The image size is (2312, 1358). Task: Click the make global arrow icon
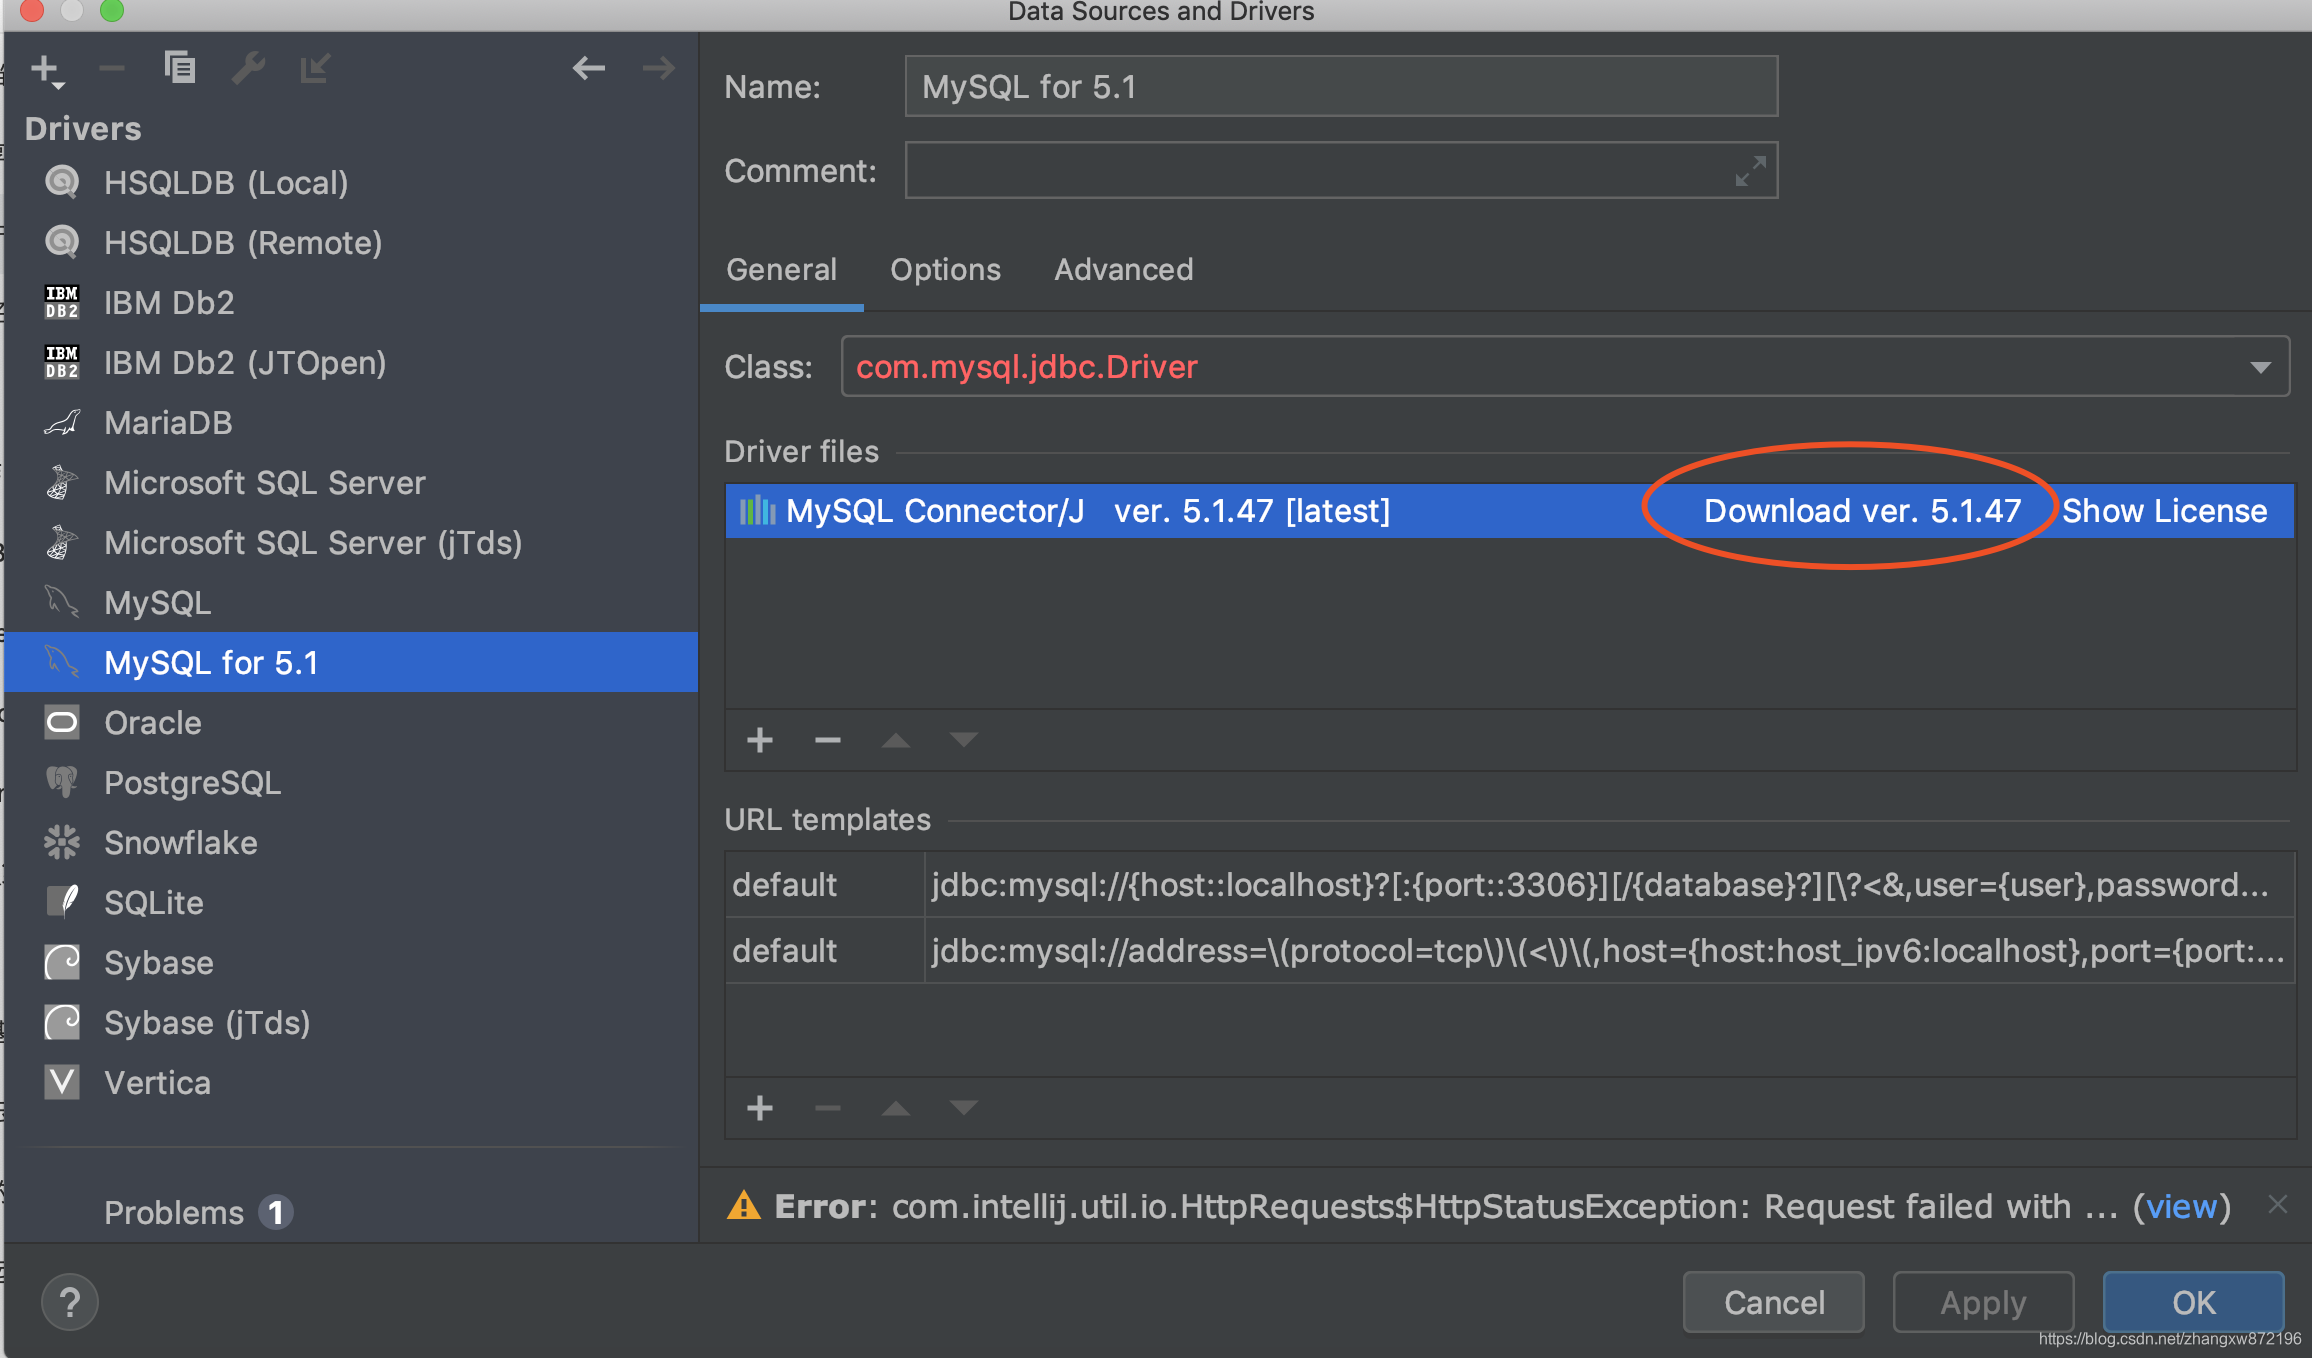tap(315, 68)
